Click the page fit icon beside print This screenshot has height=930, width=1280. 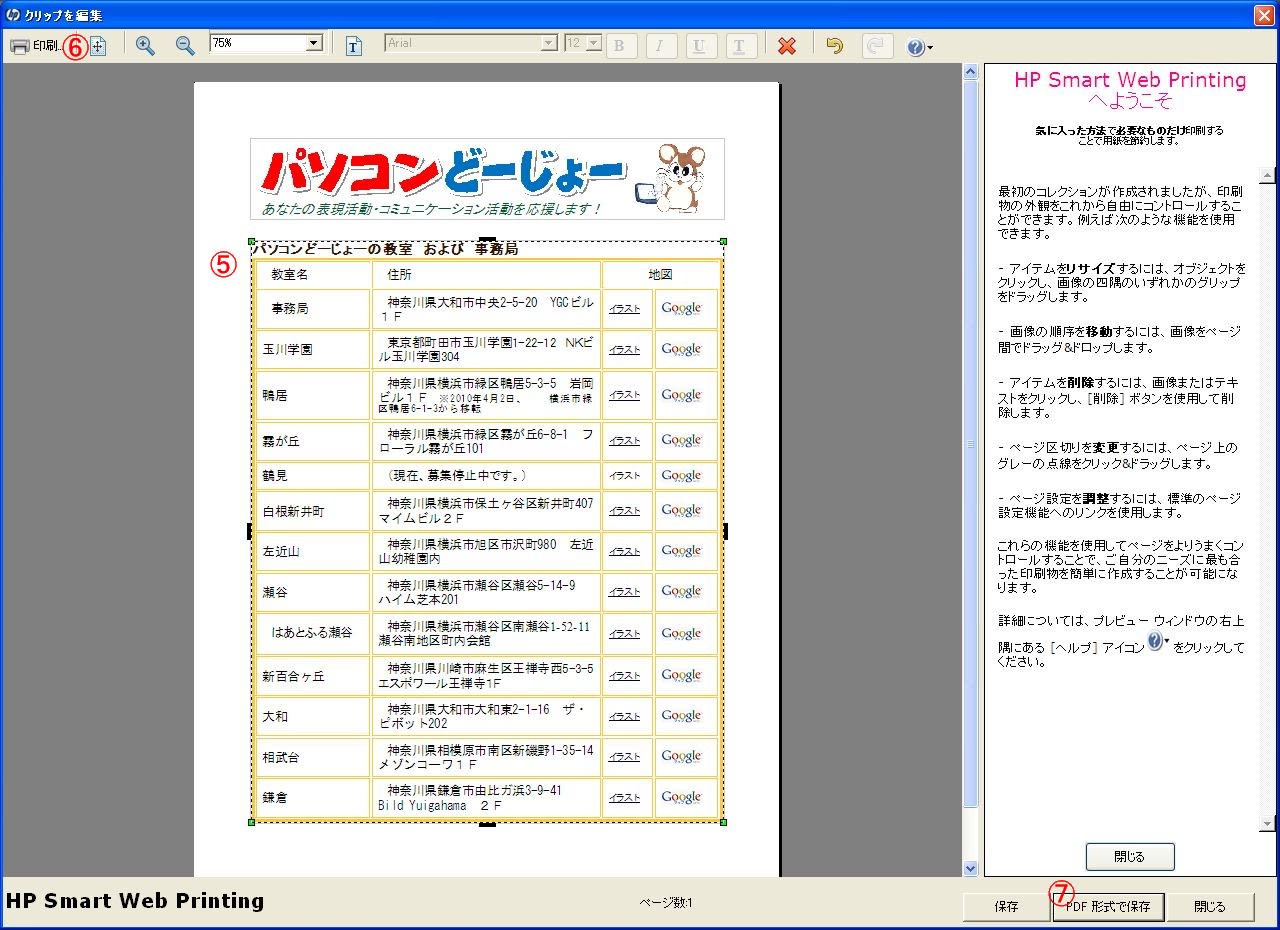click(x=98, y=46)
